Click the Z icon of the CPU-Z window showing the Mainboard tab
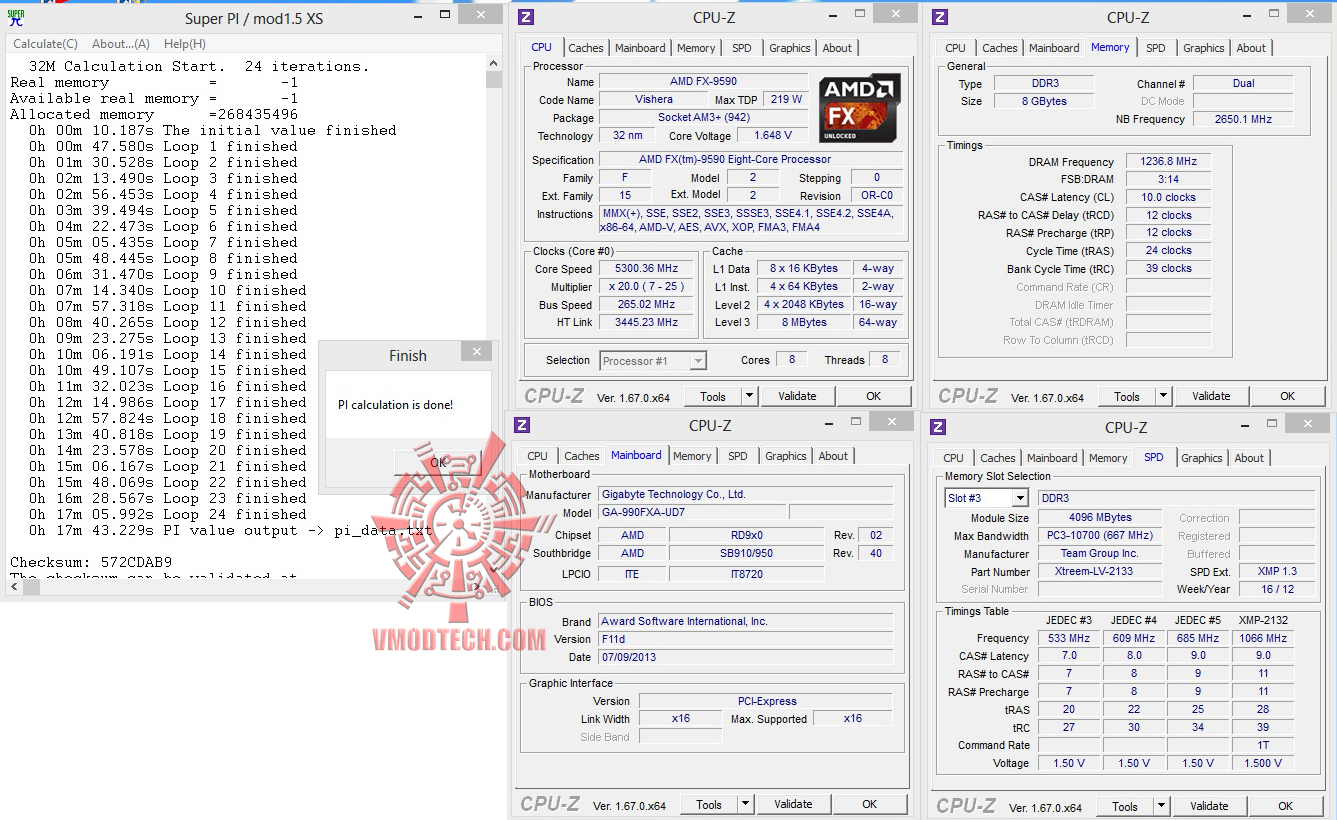 [523, 425]
